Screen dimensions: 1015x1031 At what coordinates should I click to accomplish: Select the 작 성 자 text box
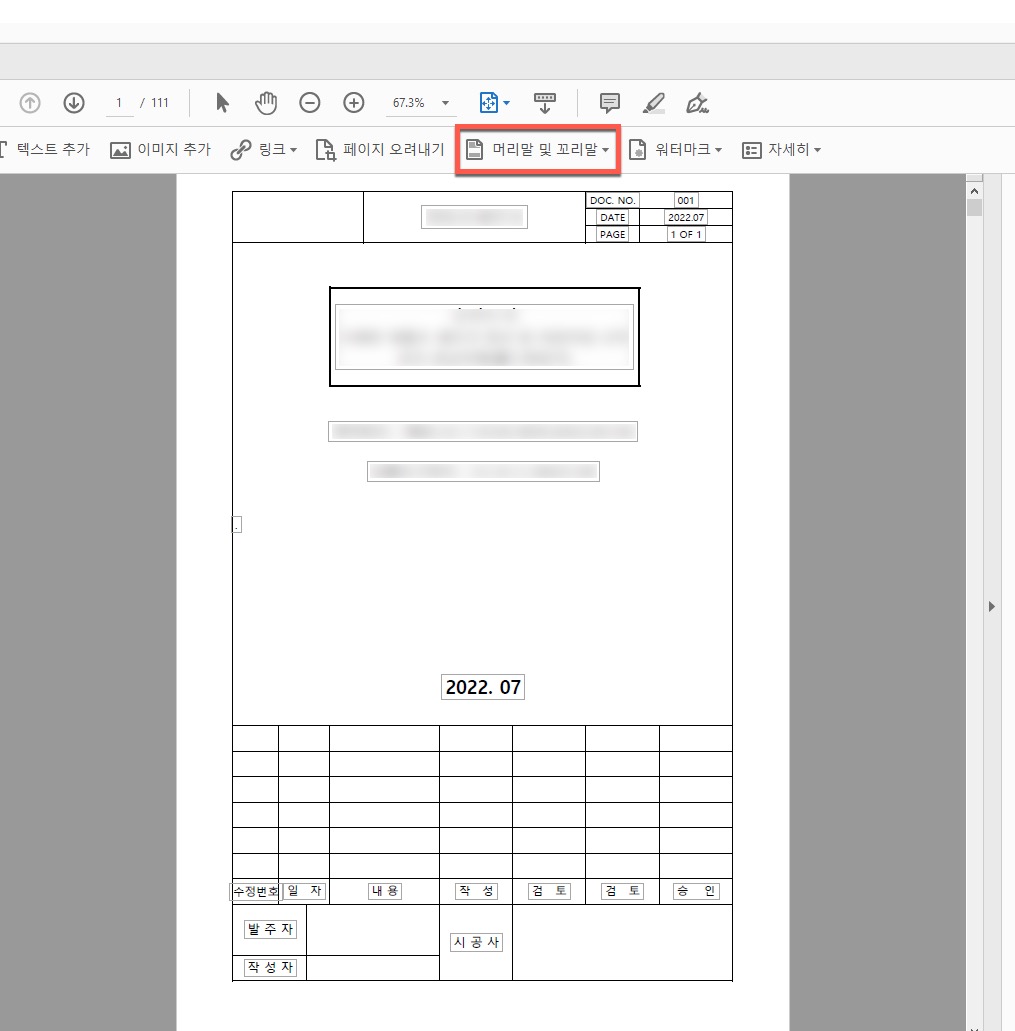pyautogui.click(x=270, y=967)
